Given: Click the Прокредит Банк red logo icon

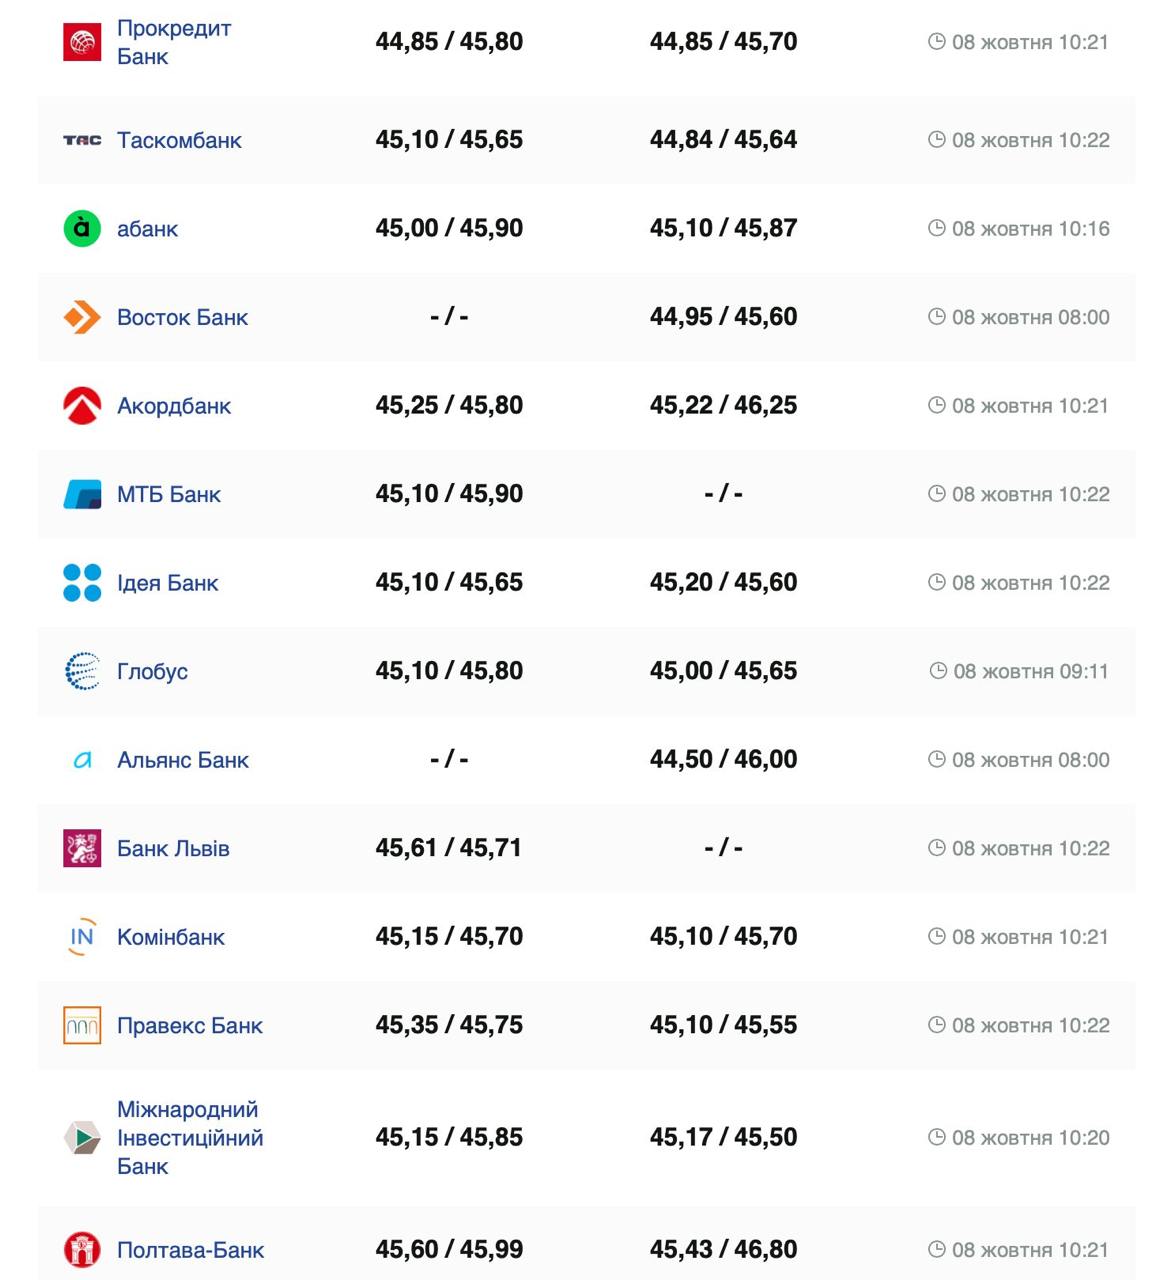Looking at the screenshot, I should [82, 42].
